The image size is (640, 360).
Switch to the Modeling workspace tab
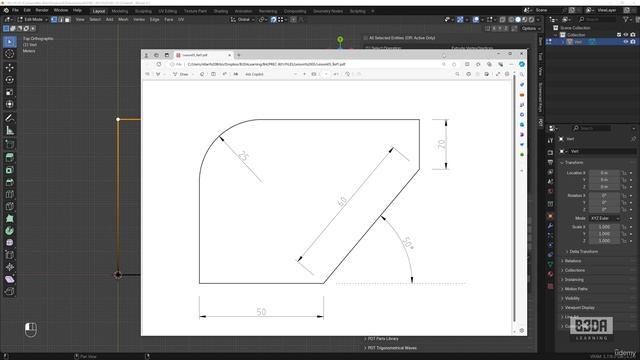click(x=120, y=11)
